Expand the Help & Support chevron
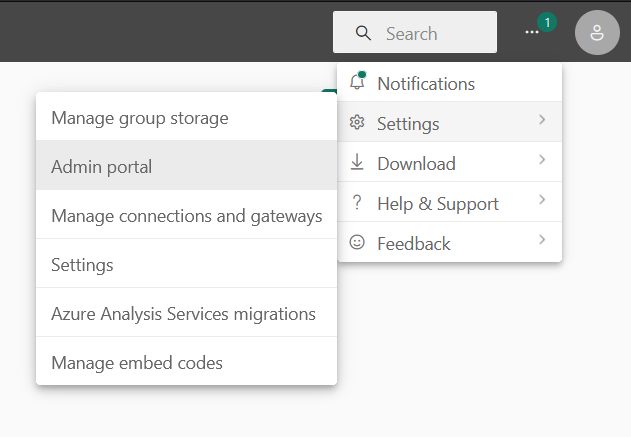This screenshot has width=631, height=437. click(542, 200)
